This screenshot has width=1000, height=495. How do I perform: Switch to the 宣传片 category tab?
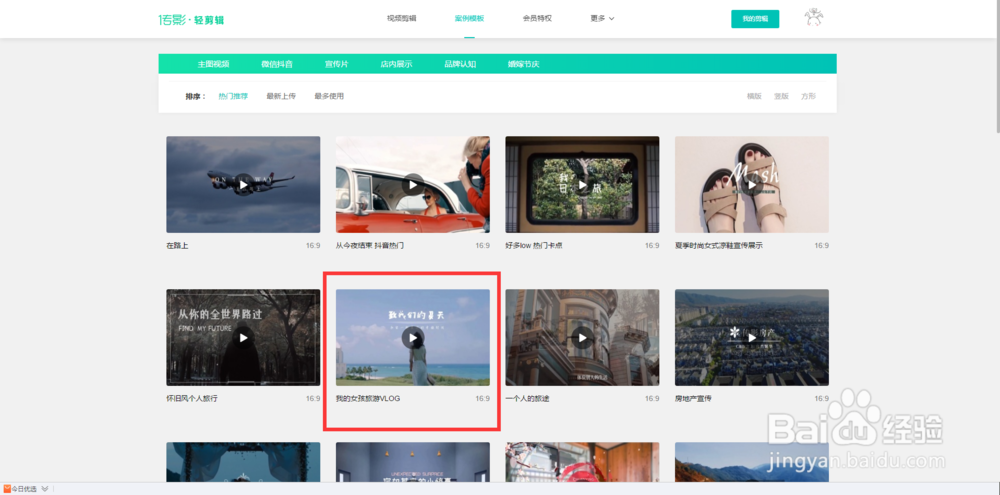337,64
